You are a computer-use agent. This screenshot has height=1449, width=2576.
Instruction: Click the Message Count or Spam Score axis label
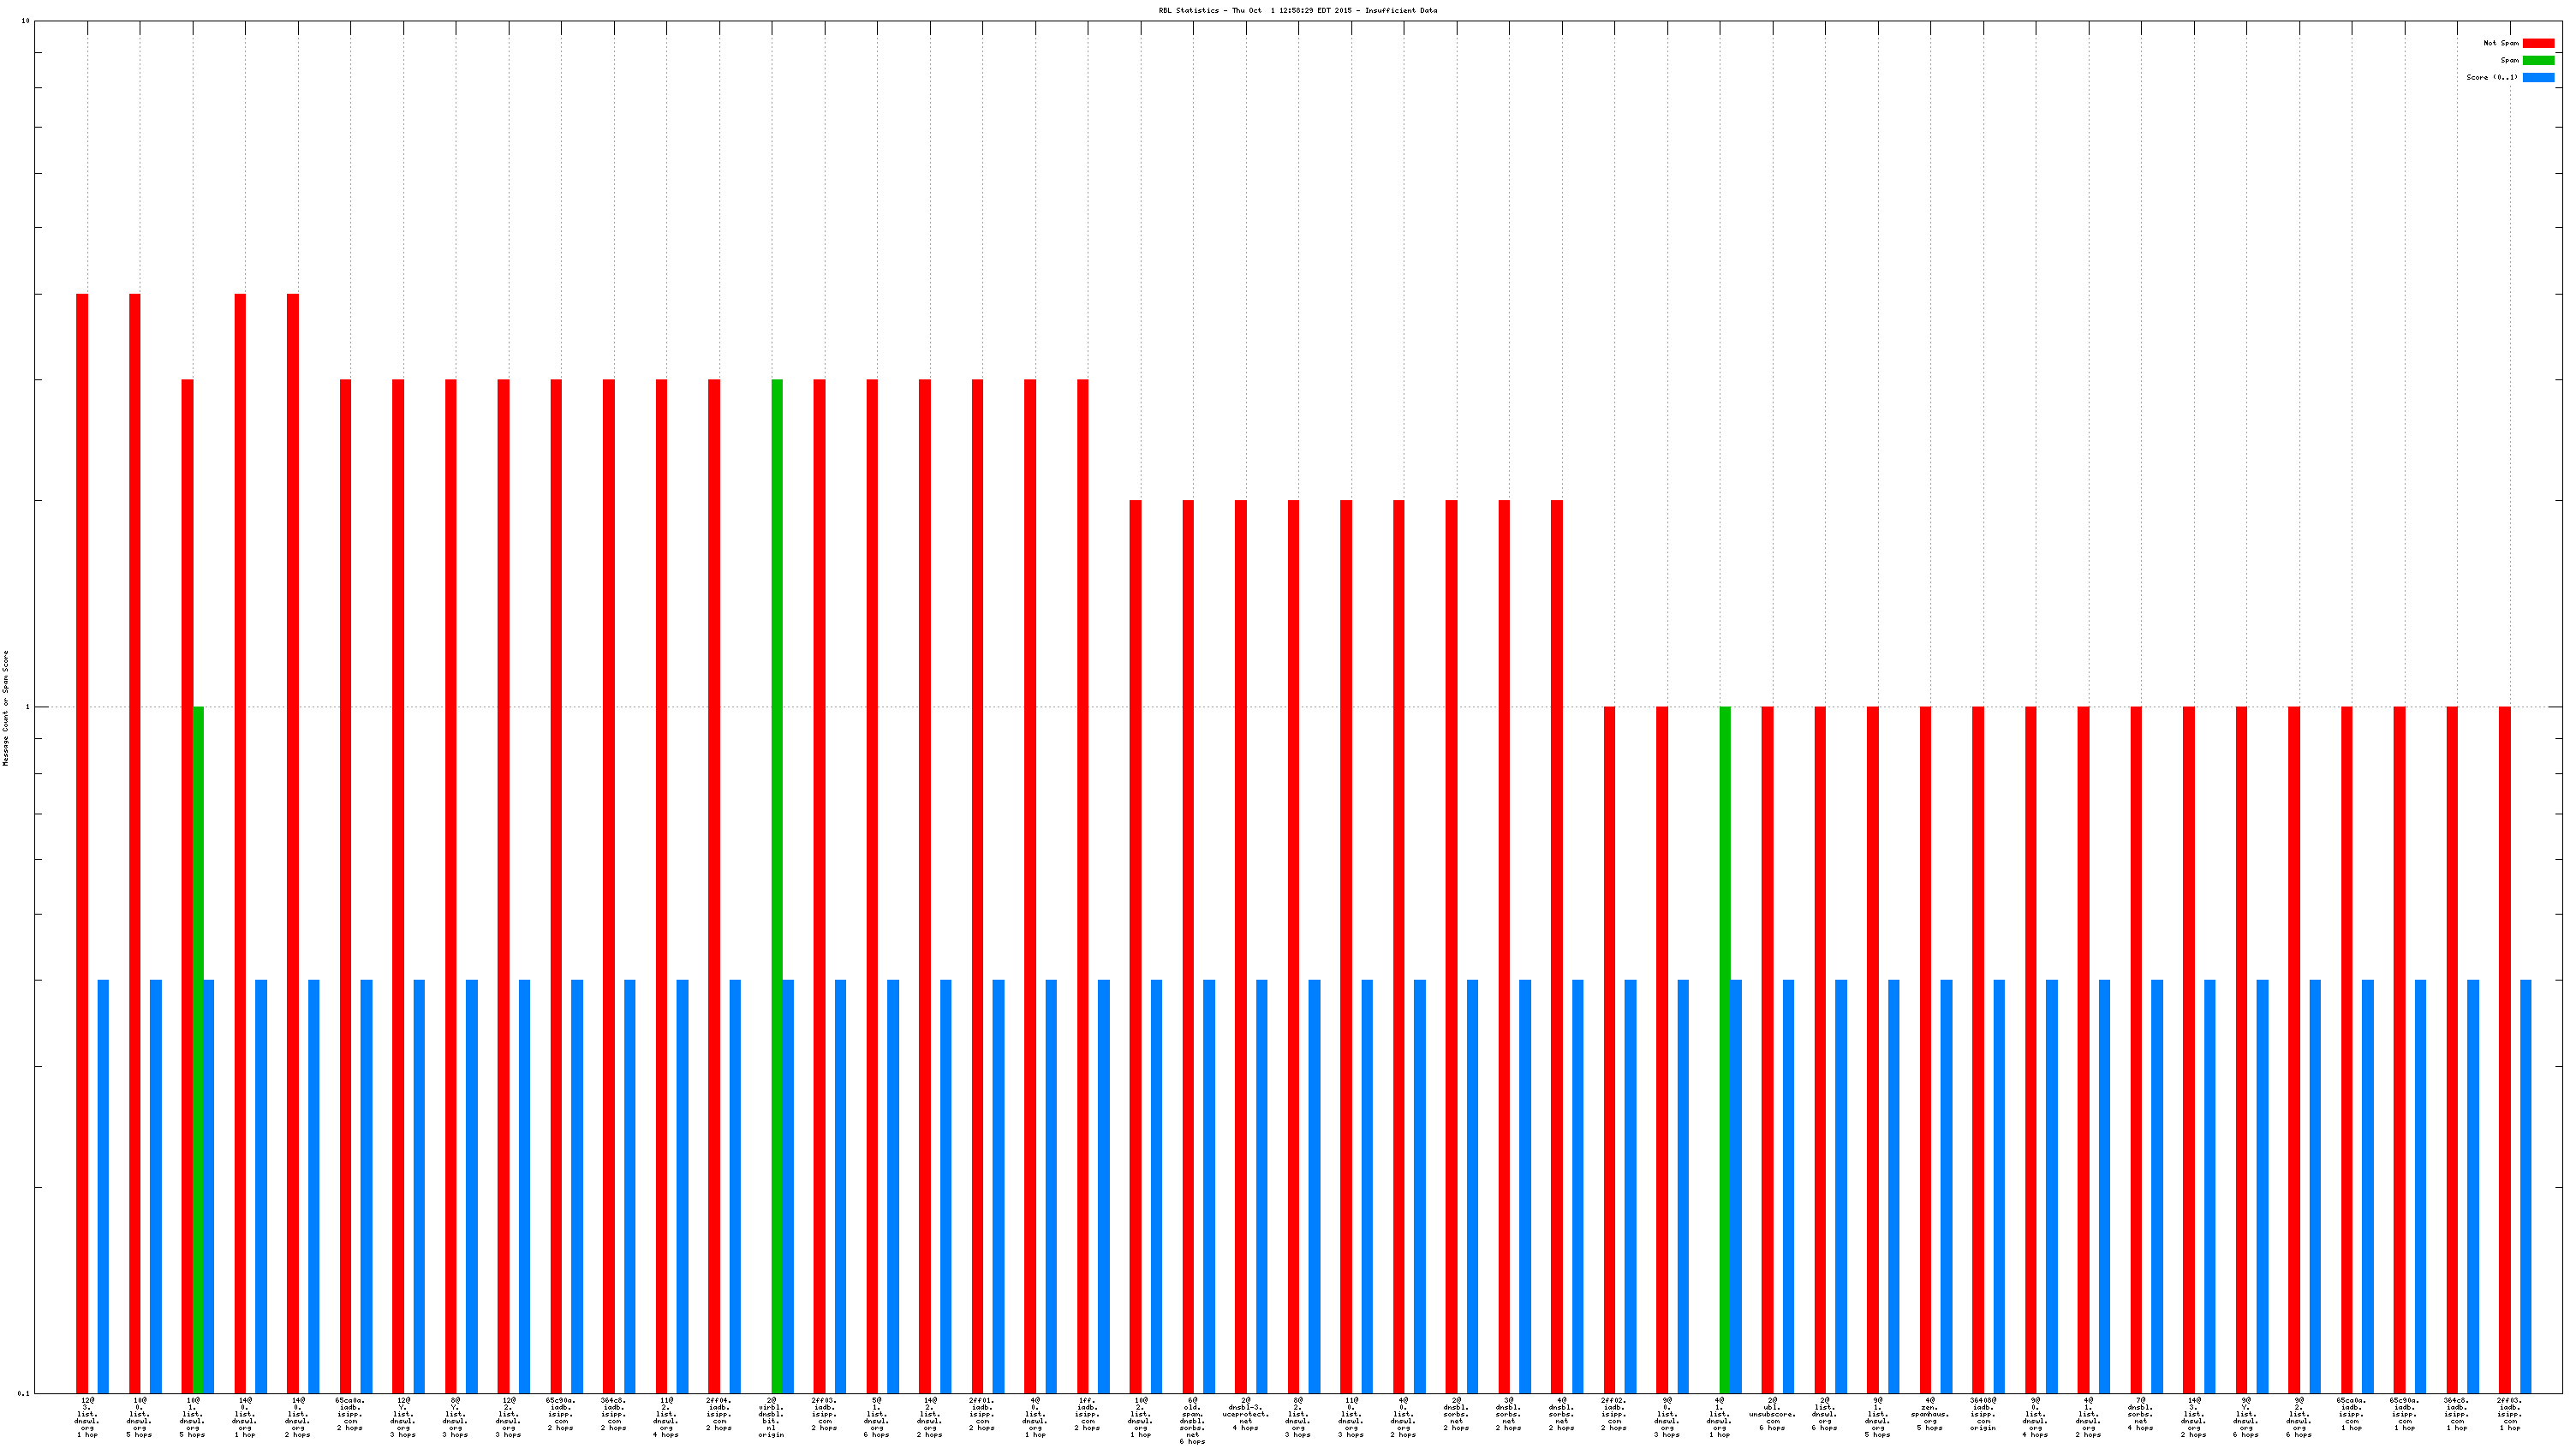[x=5, y=708]
